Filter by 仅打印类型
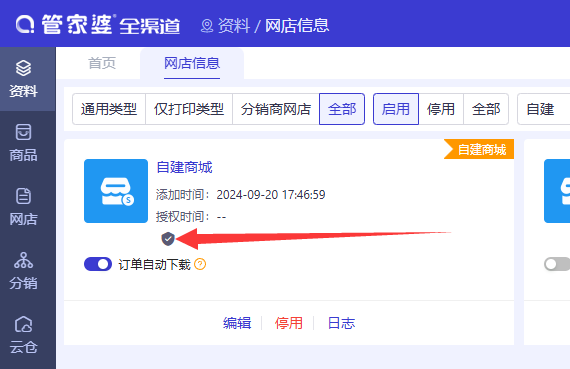This screenshot has width=570, height=369. [189, 109]
